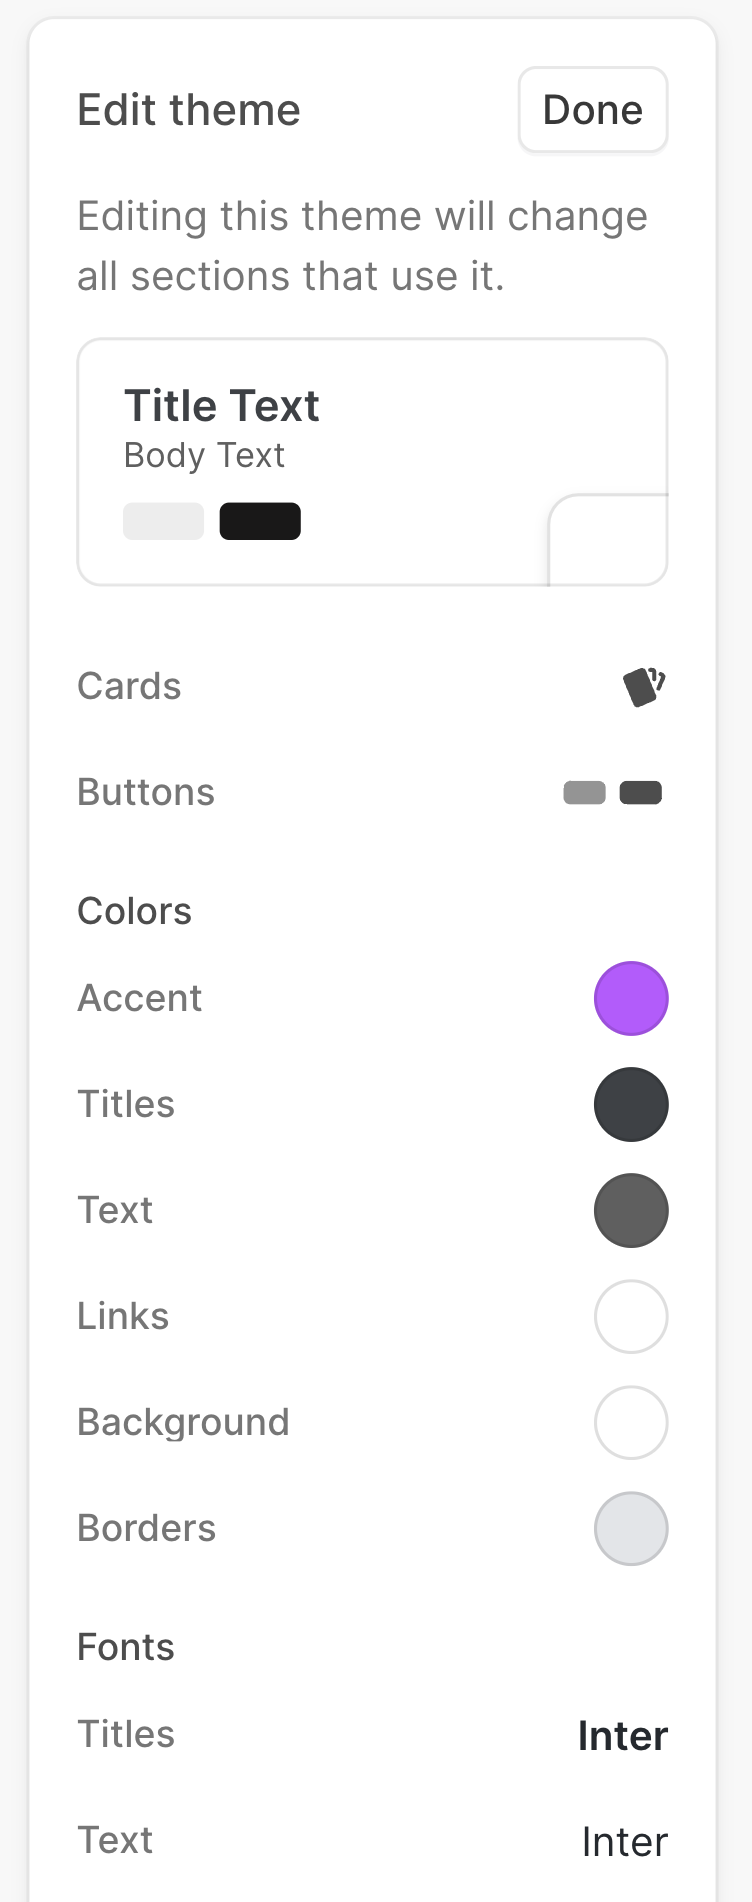Open the Background color swatch

pos(631,1422)
